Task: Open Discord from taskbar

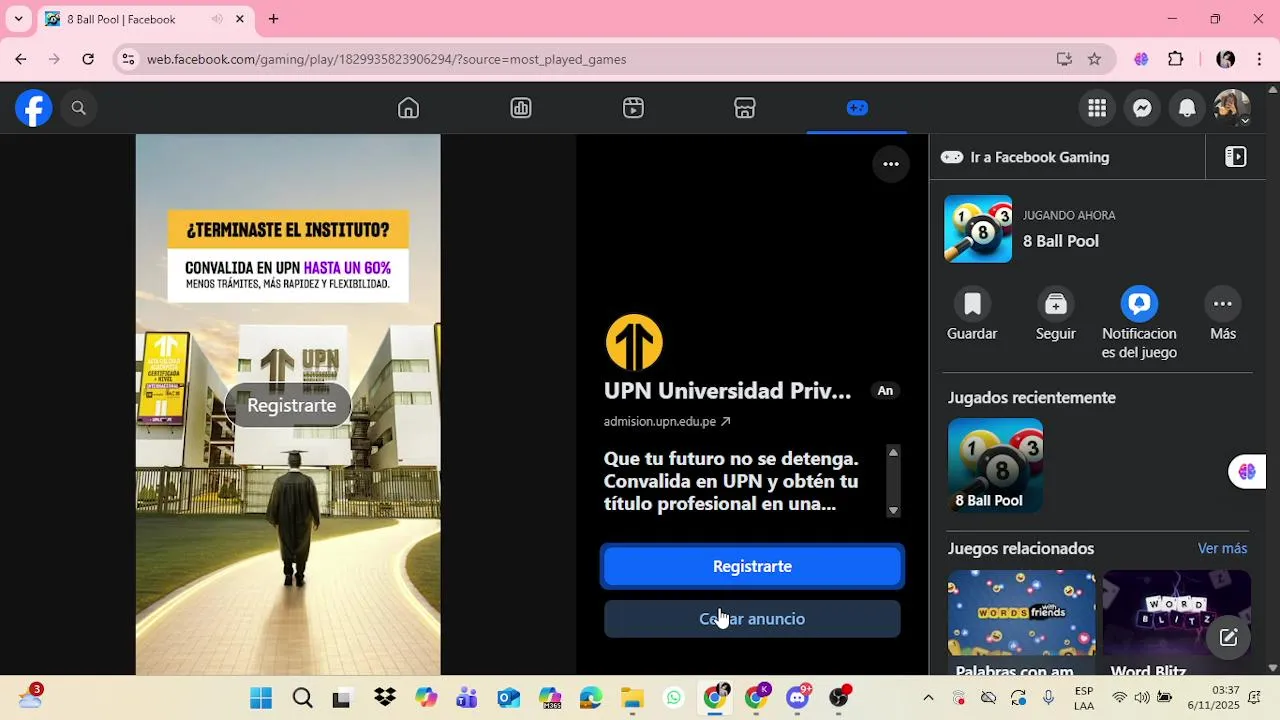Action: pos(798,698)
